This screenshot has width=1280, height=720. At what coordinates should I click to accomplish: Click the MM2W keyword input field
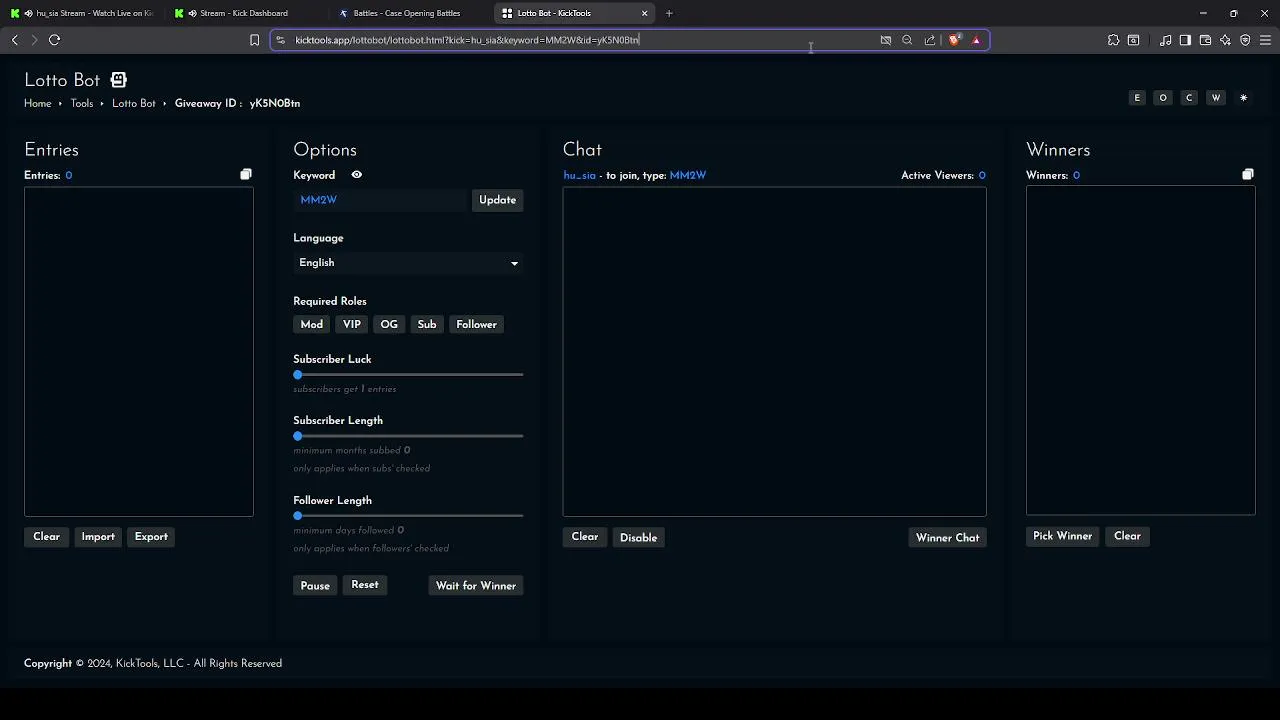[380, 200]
